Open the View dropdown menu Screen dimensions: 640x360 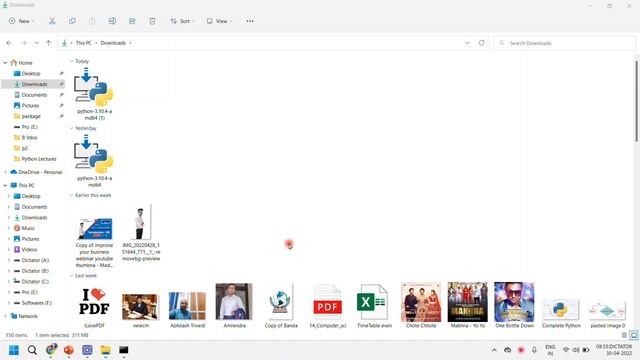pos(219,21)
